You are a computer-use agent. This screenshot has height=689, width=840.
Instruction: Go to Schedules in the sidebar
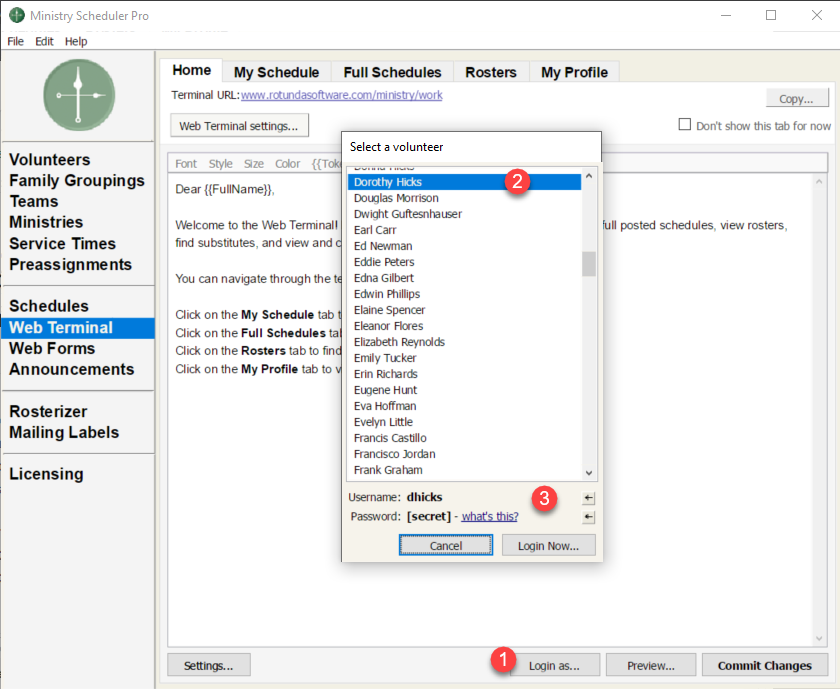pos(49,306)
